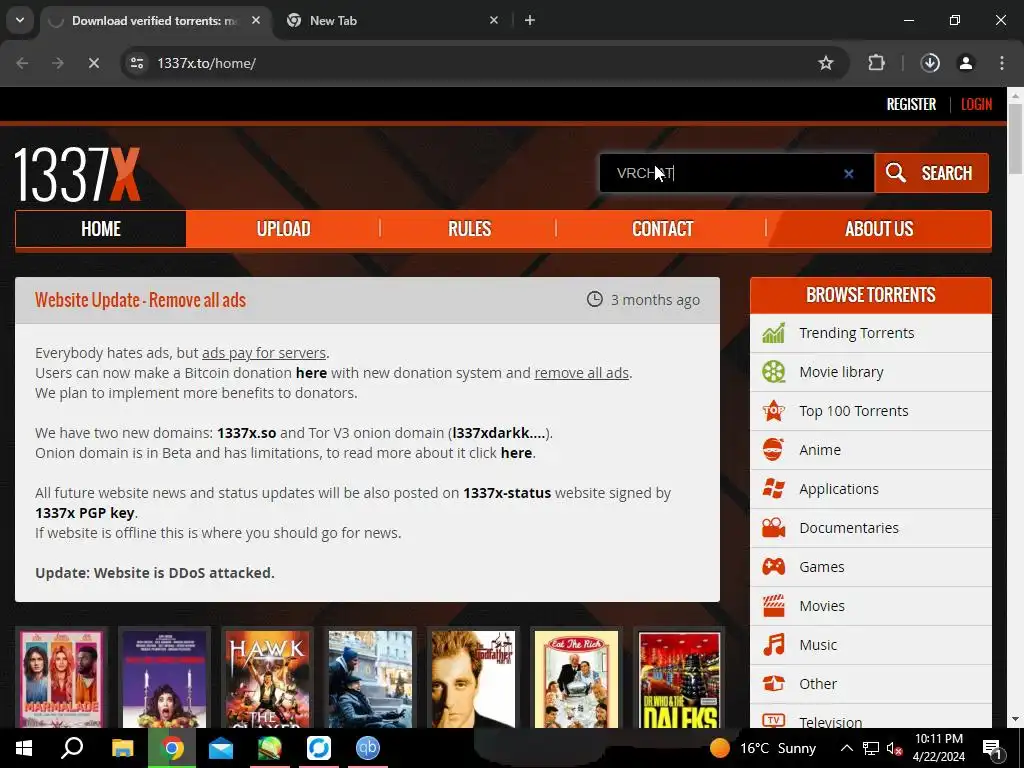The image size is (1024, 768).
Task: Click the Website Update - Remove all ads heading
Action: point(140,300)
